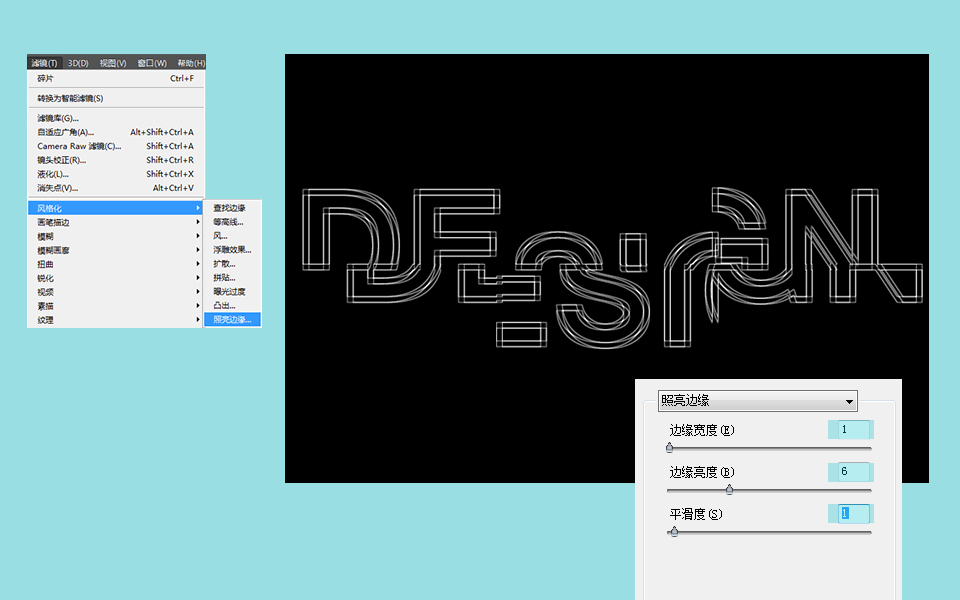Click 照亮边缘... glowing edges item
Image resolution: width=960 pixels, height=600 pixels.
coord(232,320)
